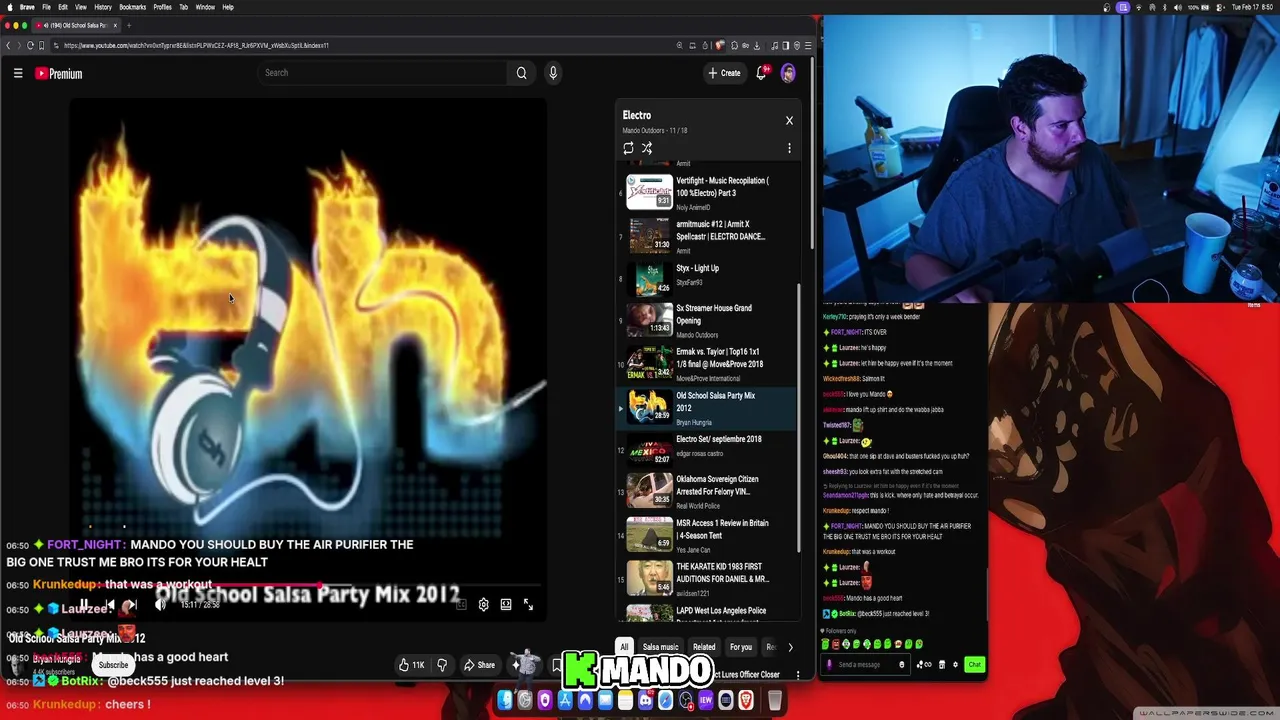Open the Apple menu
Image resolution: width=1280 pixels, height=720 pixels.
[x=8, y=7]
